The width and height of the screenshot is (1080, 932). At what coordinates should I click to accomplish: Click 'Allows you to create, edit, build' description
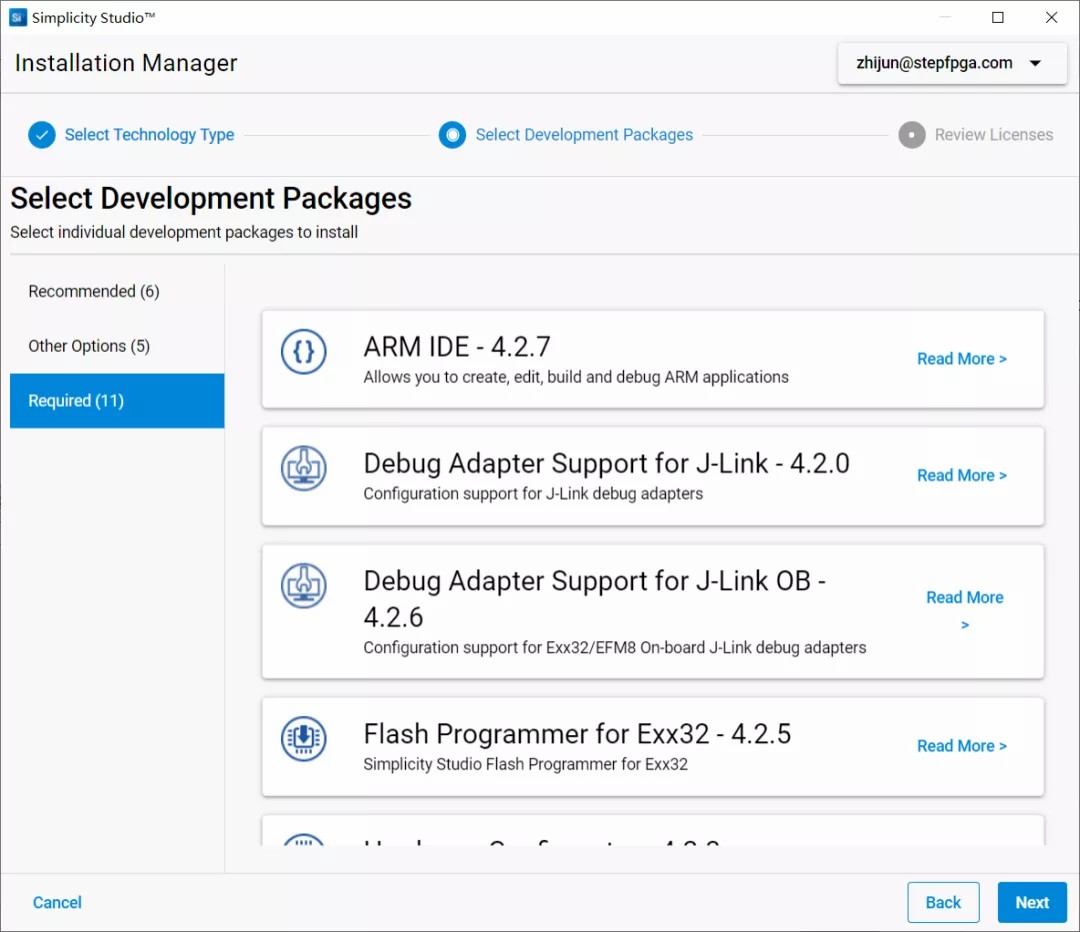[576, 377]
